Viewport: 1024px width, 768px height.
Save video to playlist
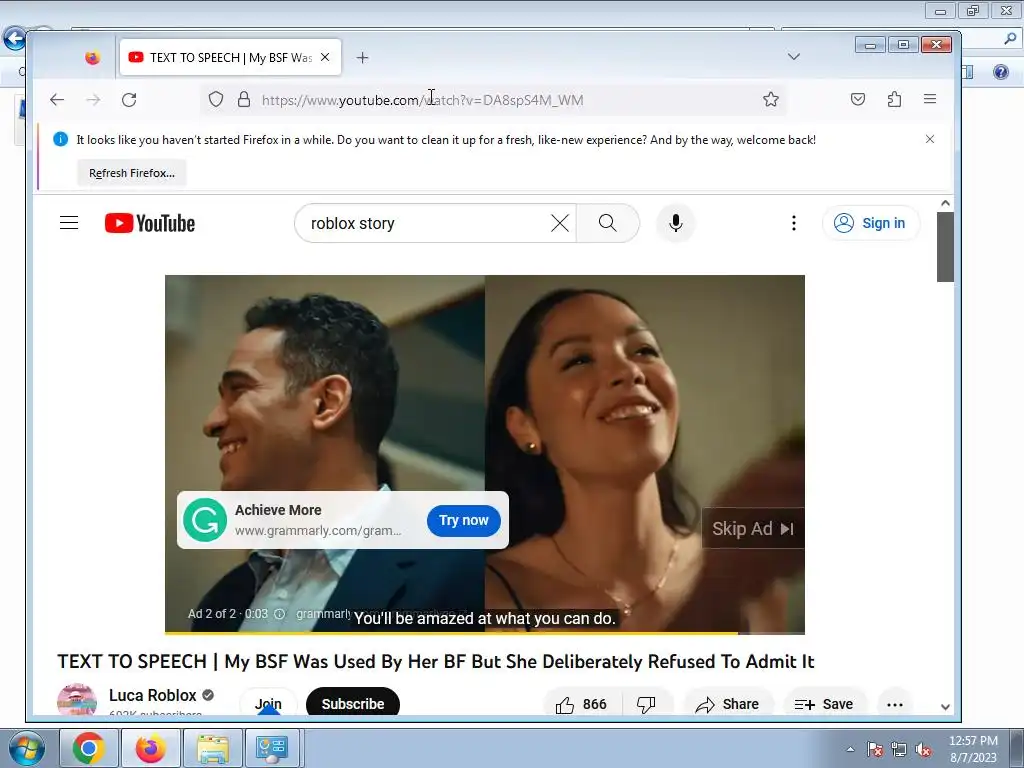tap(824, 704)
